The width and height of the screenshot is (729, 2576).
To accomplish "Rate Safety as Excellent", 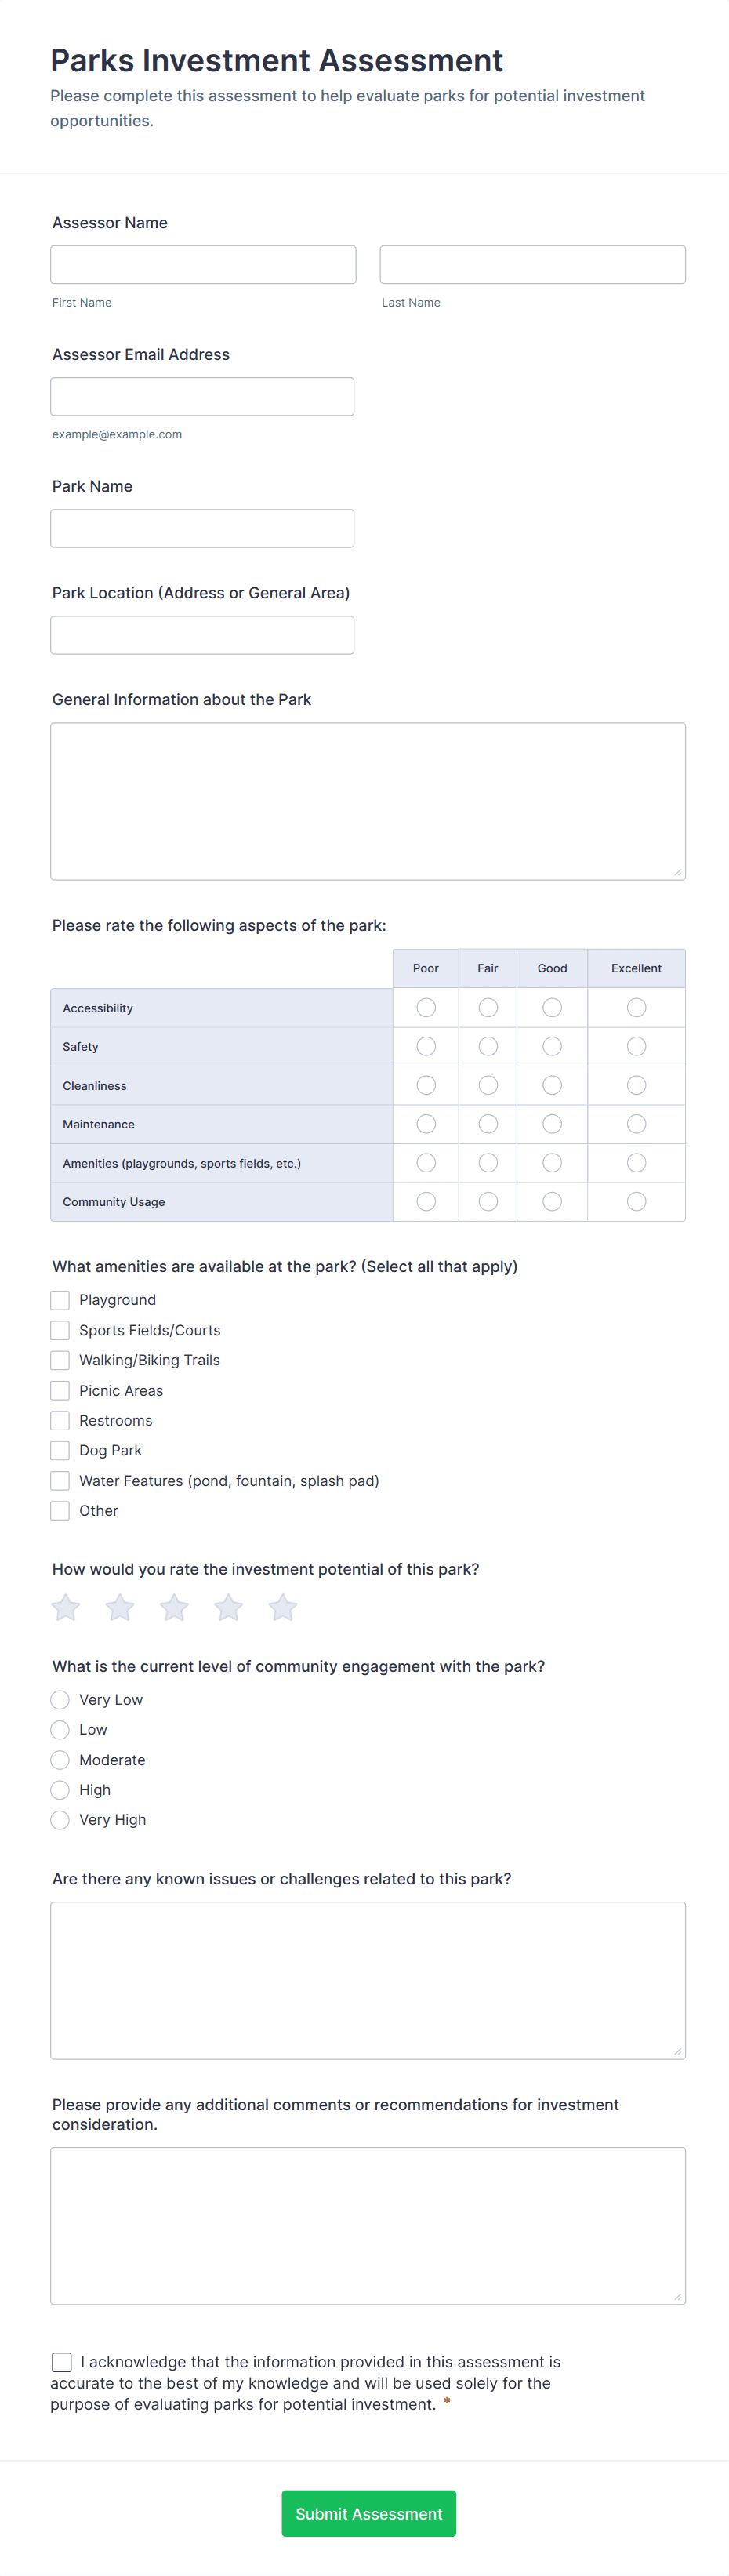I will click(636, 1046).
